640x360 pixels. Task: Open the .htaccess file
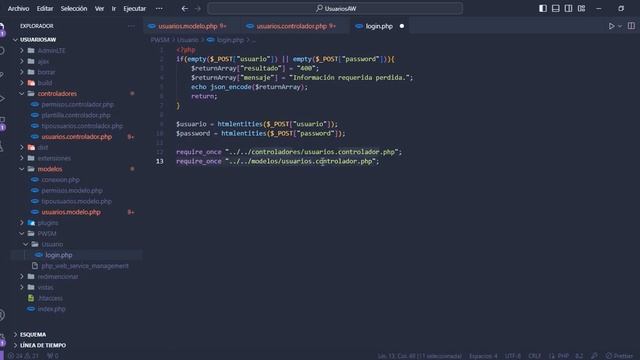pyautogui.click(x=50, y=298)
